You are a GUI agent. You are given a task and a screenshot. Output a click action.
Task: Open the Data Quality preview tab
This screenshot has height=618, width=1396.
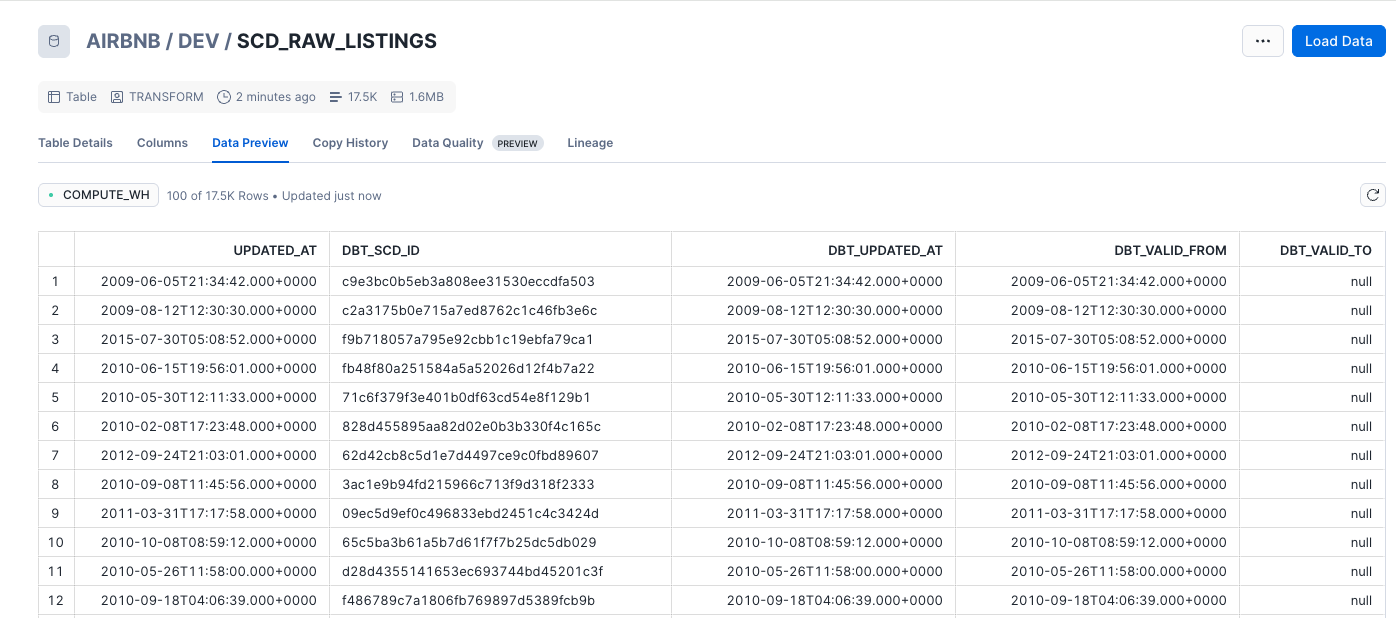tap(447, 143)
